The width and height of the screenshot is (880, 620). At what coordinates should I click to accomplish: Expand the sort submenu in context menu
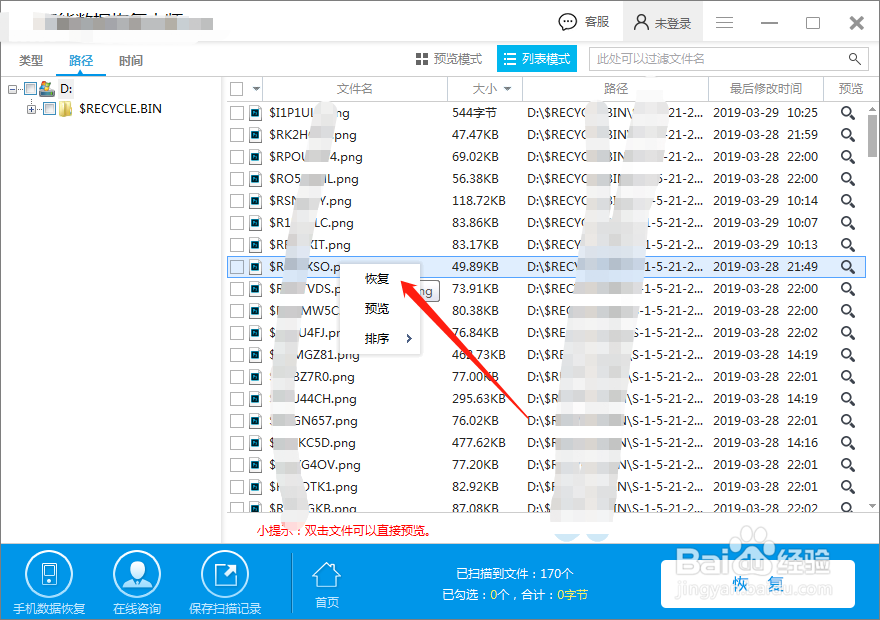[409, 338]
